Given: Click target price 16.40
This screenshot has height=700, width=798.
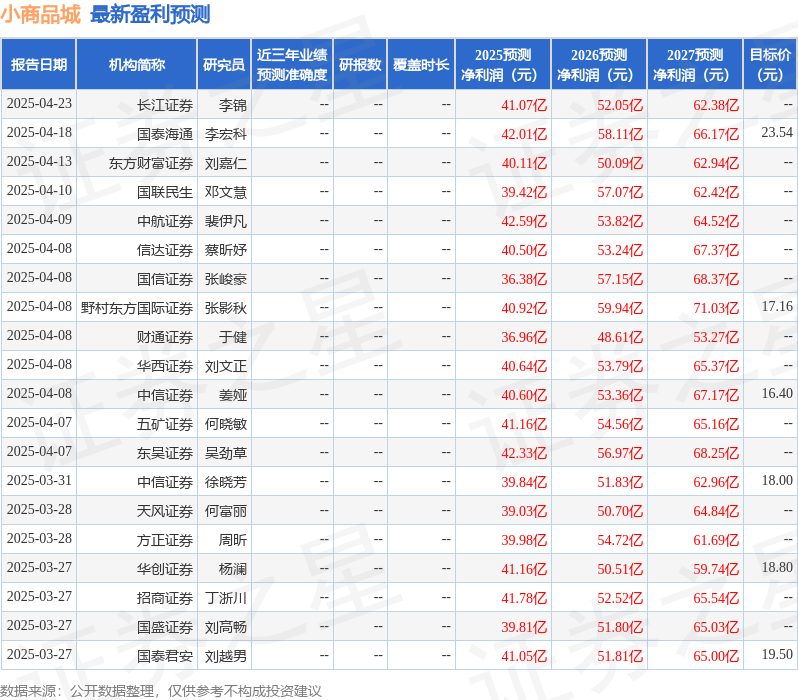Looking at the screenshot, I should [777, 394].
